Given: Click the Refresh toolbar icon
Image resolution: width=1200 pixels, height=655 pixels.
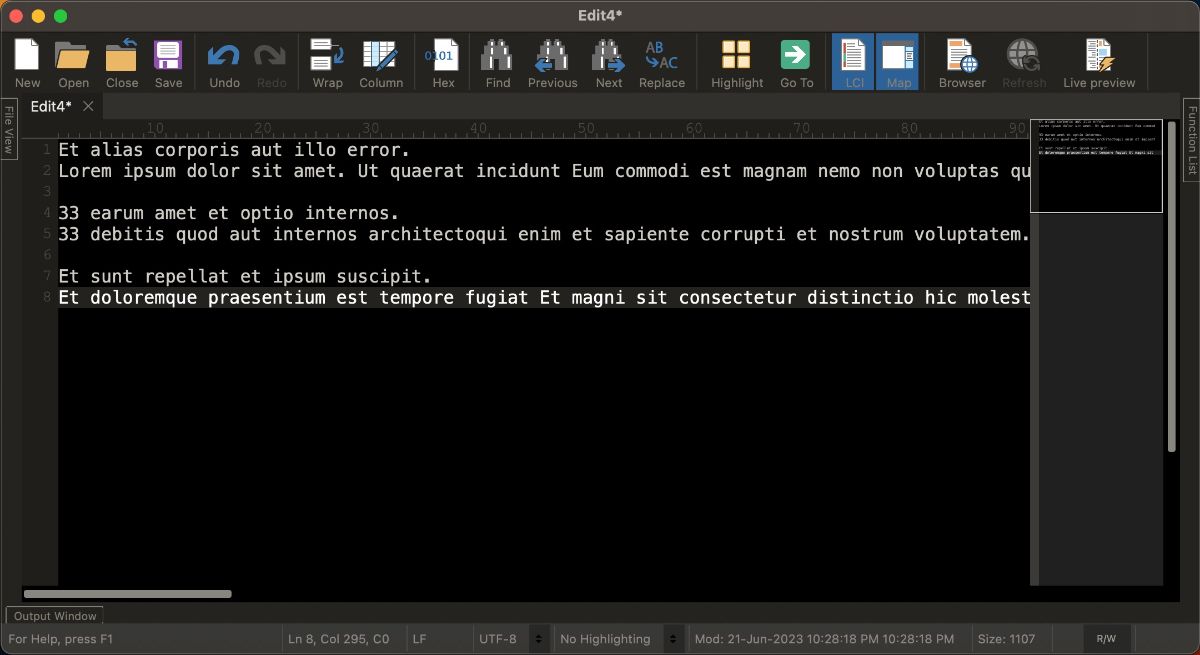Looking at the screenshot, I should pyautogui.click(x=1023, y=62).
